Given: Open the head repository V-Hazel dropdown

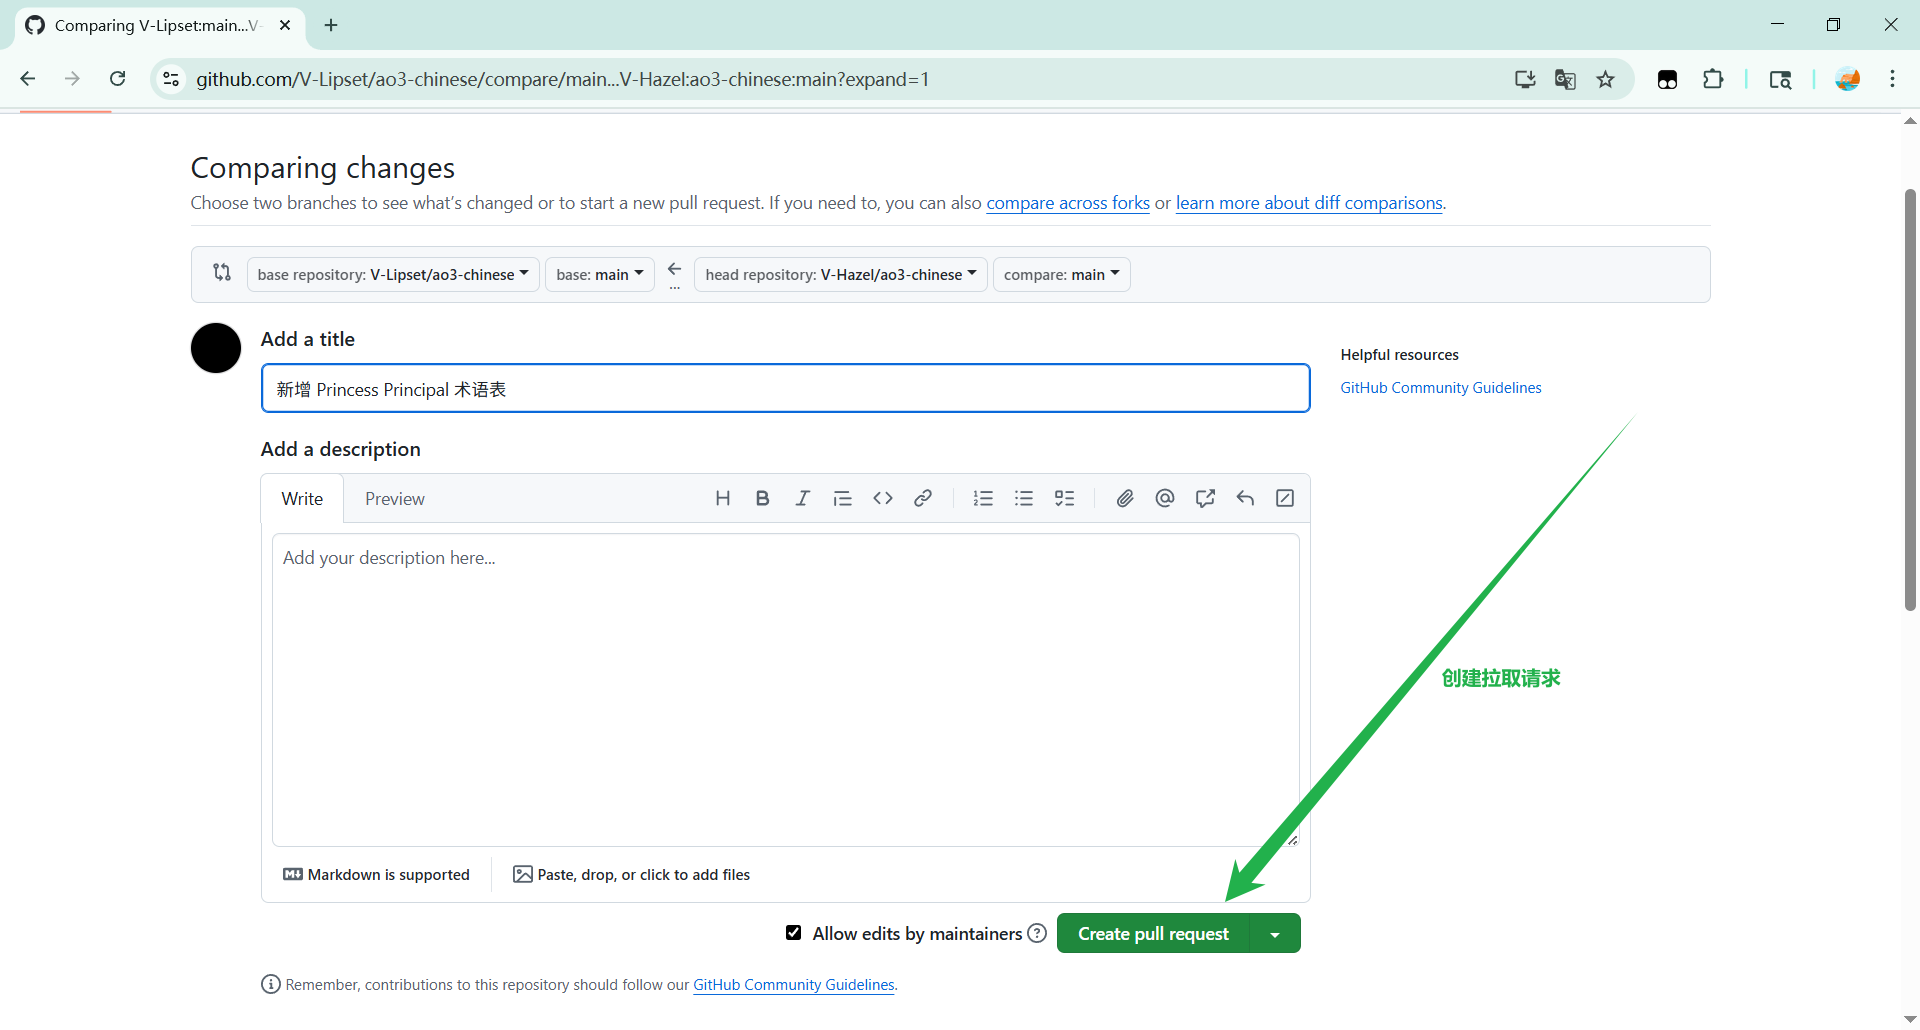Looking at the screenshot, I should [x=840, y=275].
